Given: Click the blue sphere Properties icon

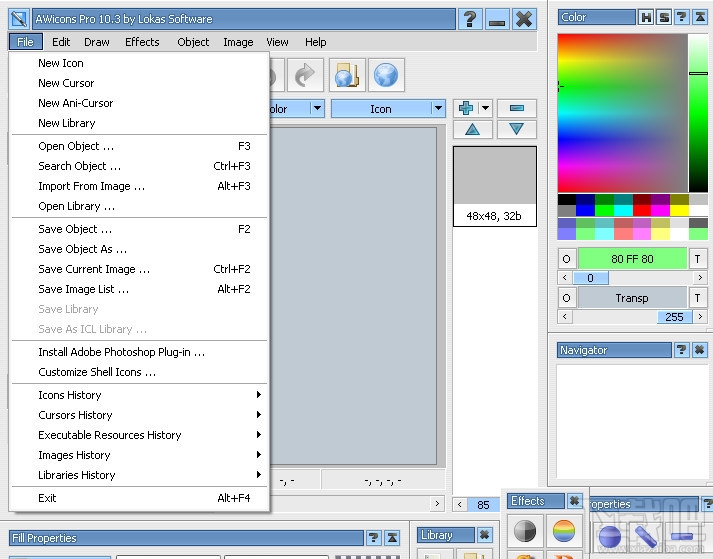Looking at the screenshot, I should point(609,536).
